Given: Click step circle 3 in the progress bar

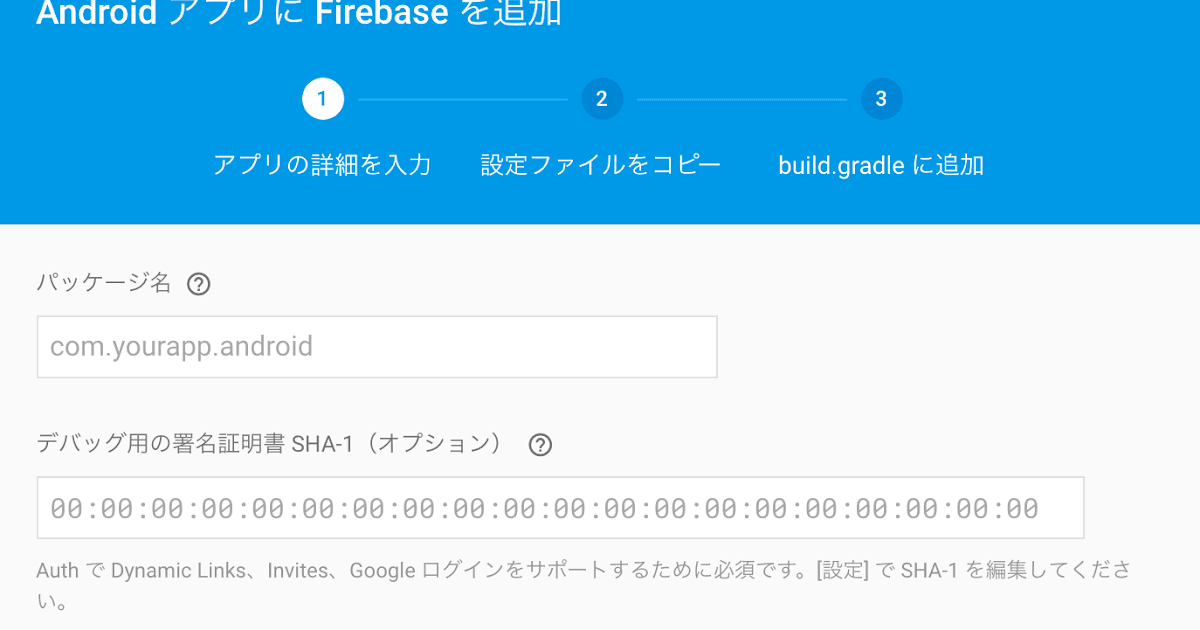Looking at the screenshot, I should (880, 98).
